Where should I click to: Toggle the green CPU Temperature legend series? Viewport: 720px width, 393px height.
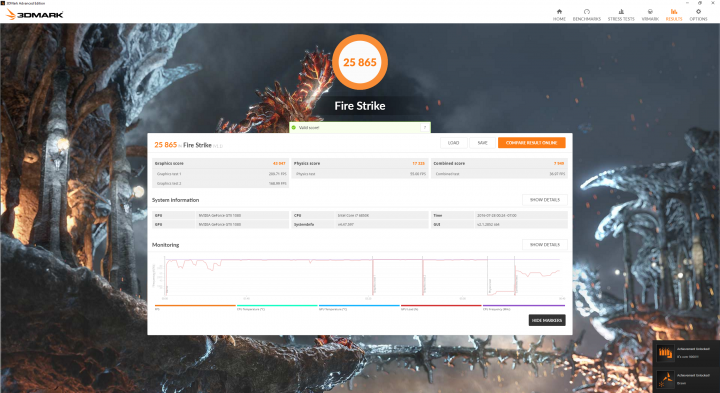(x=277, y=307)
